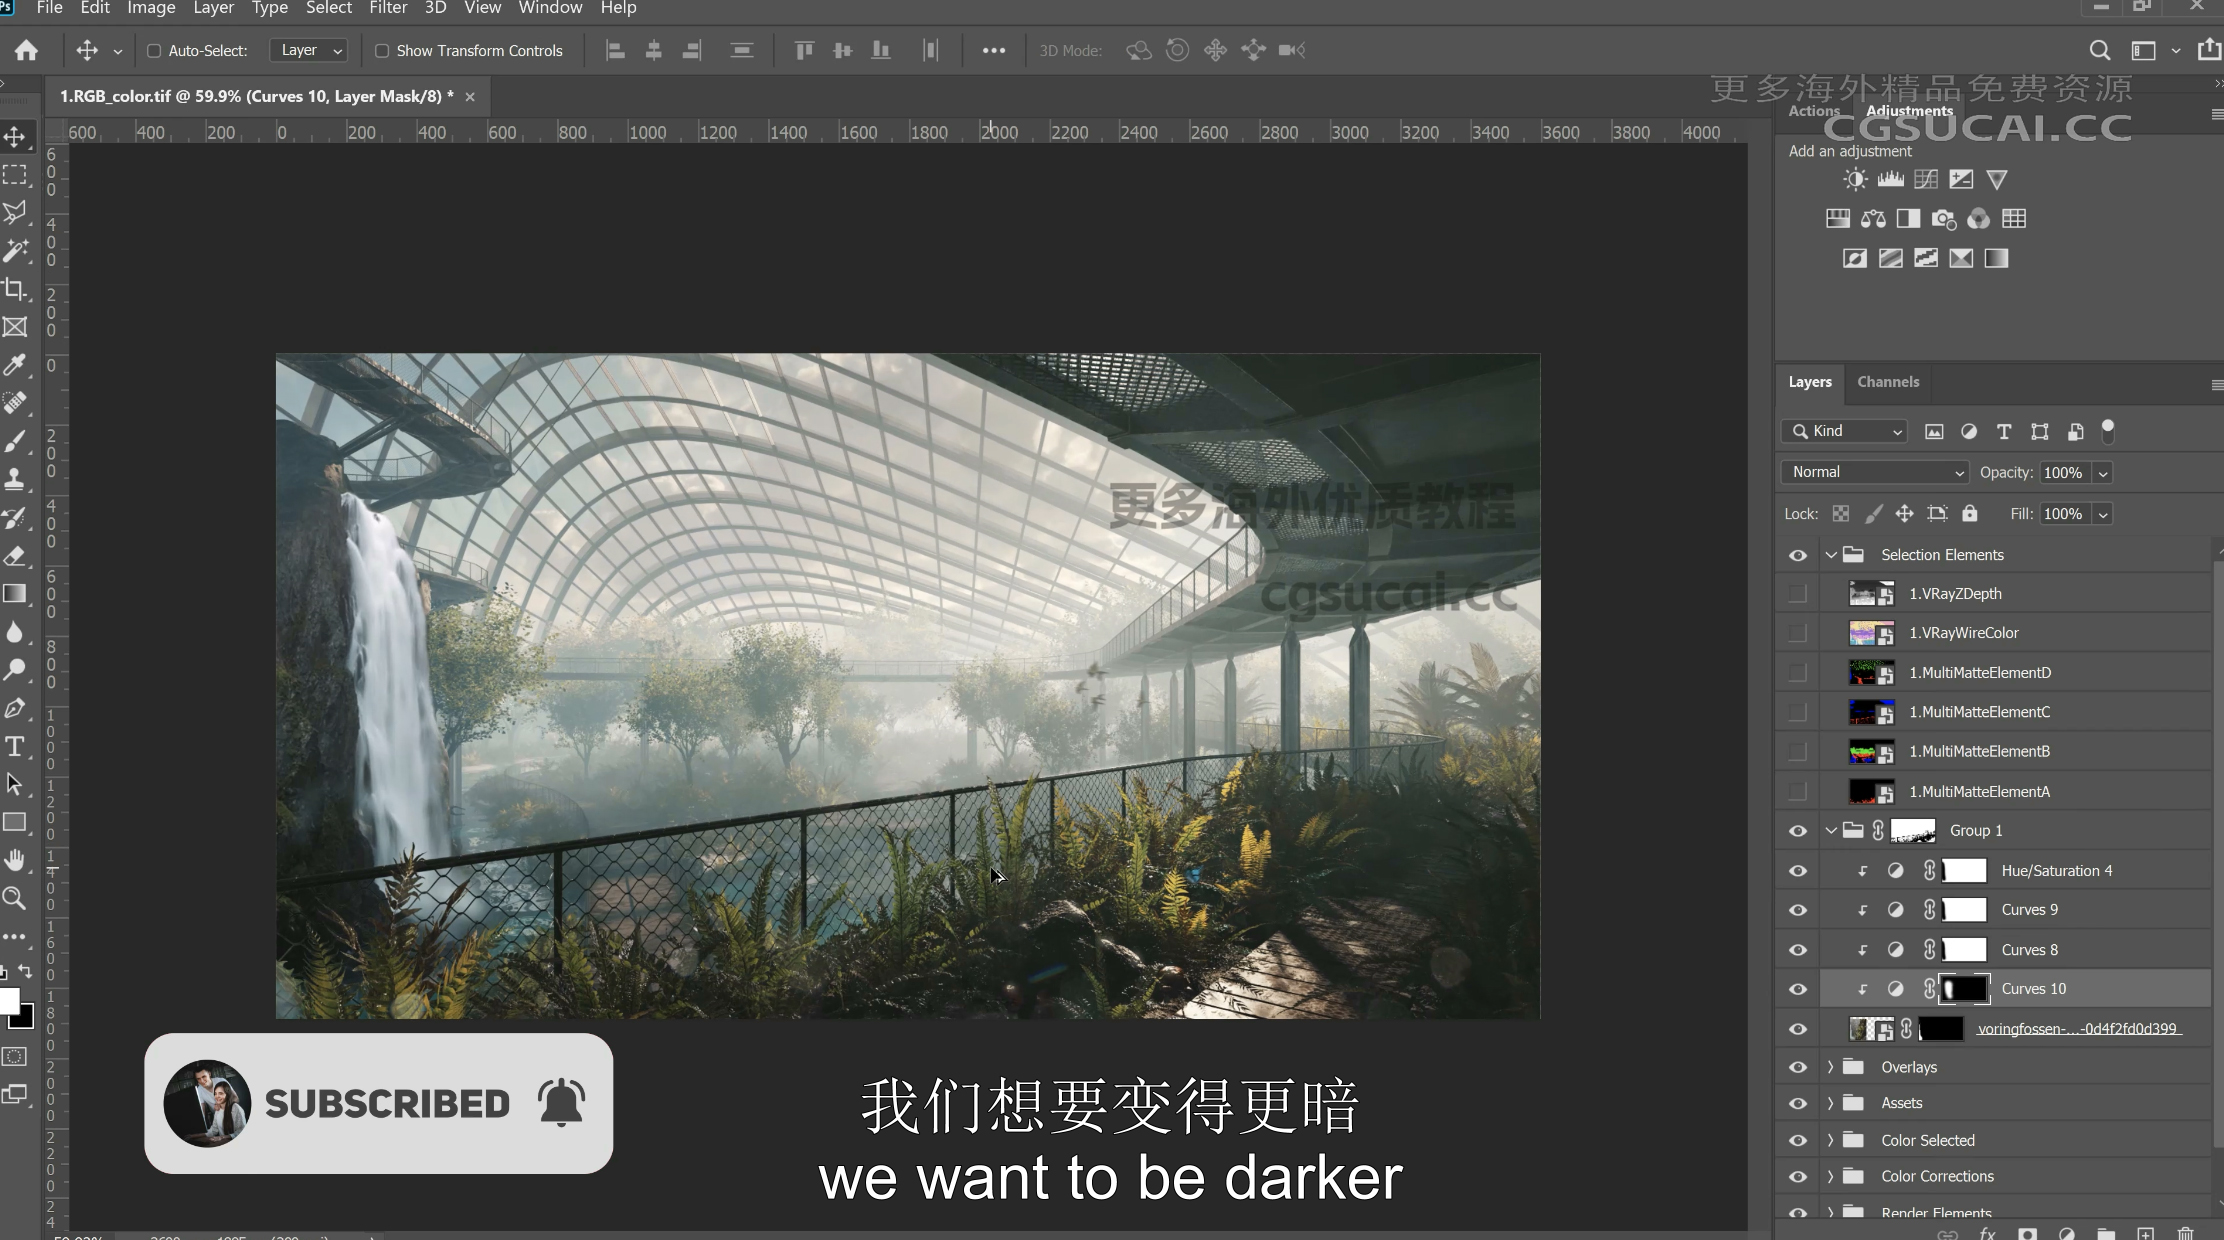Select the Blur tool

[x=15, y=632]
